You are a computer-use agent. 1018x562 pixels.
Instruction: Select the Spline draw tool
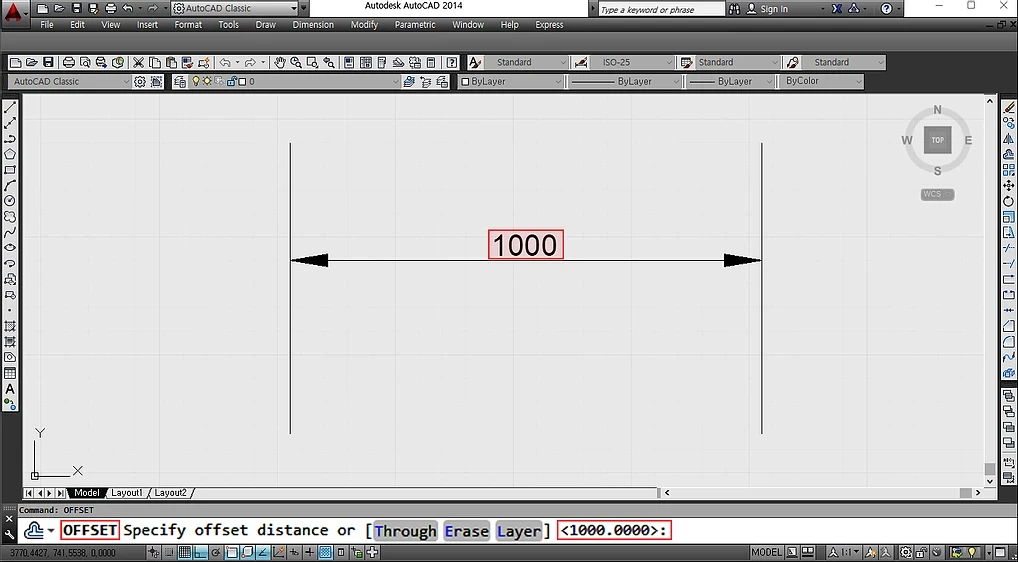[x=10, y=232]
